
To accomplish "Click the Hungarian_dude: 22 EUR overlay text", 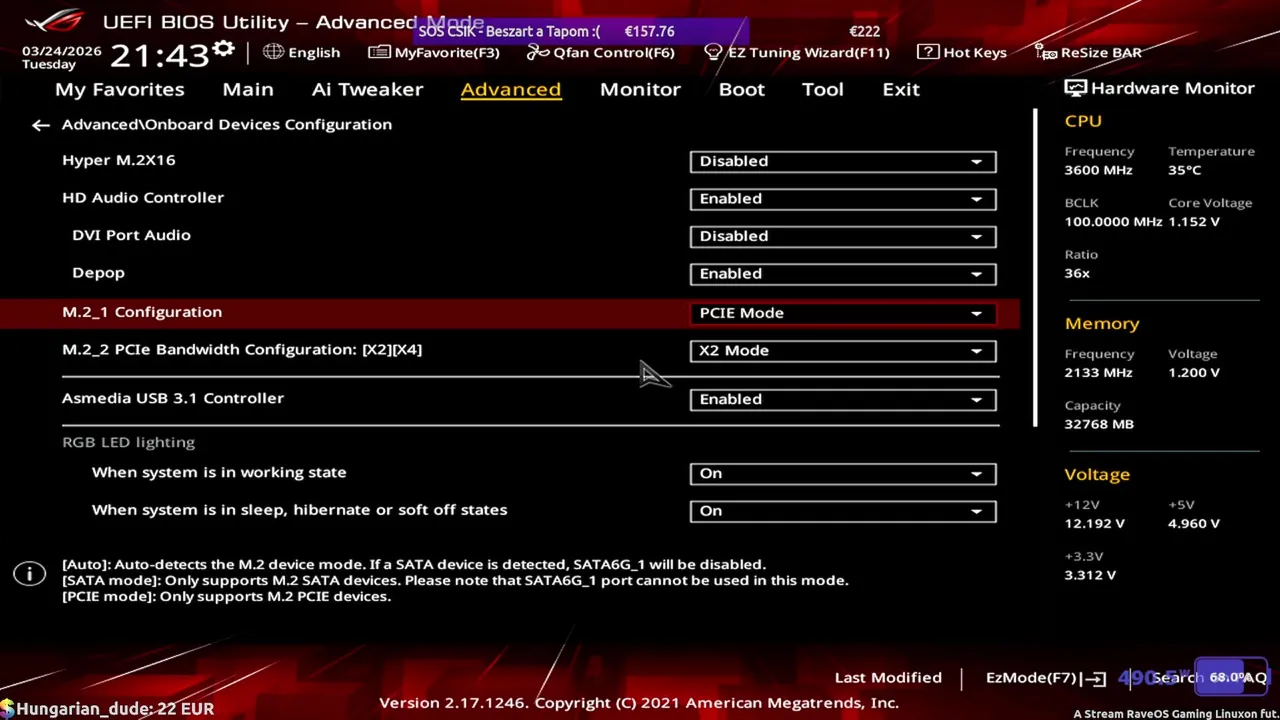I will 115,709.
